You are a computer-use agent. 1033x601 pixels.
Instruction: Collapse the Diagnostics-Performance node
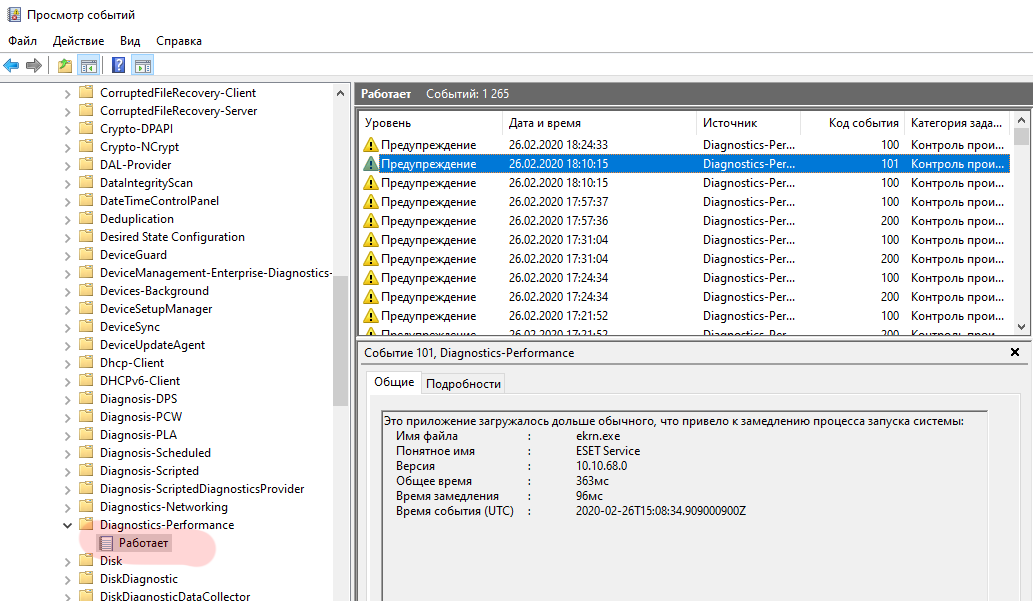67,525
